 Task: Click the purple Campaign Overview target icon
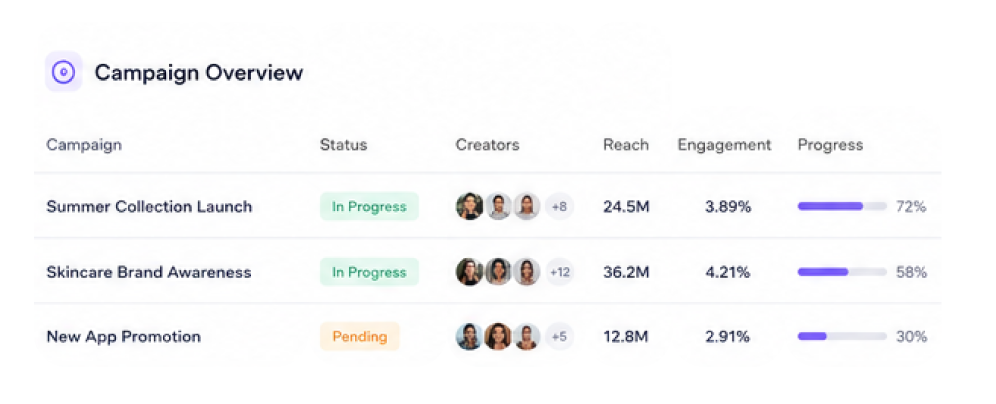[64, 72]
